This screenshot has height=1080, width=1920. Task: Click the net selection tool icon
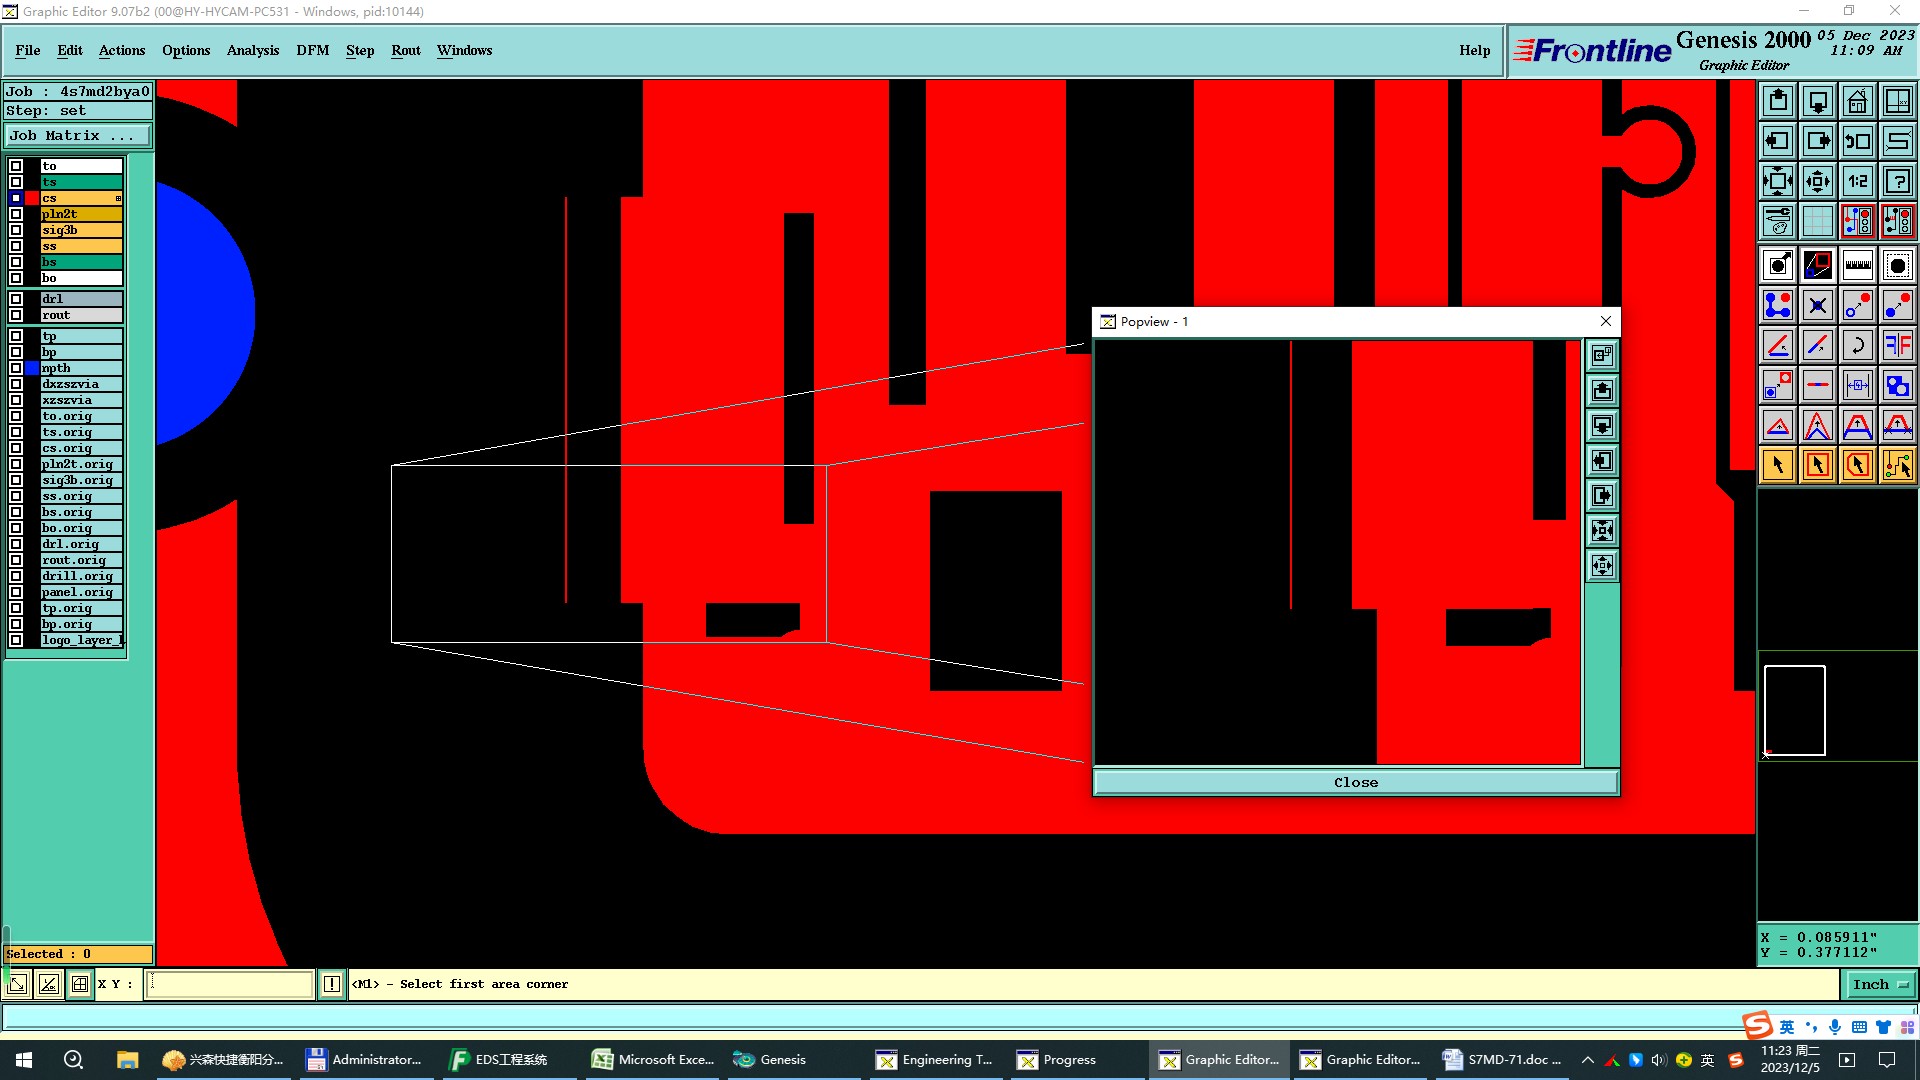coord(1897,465)
